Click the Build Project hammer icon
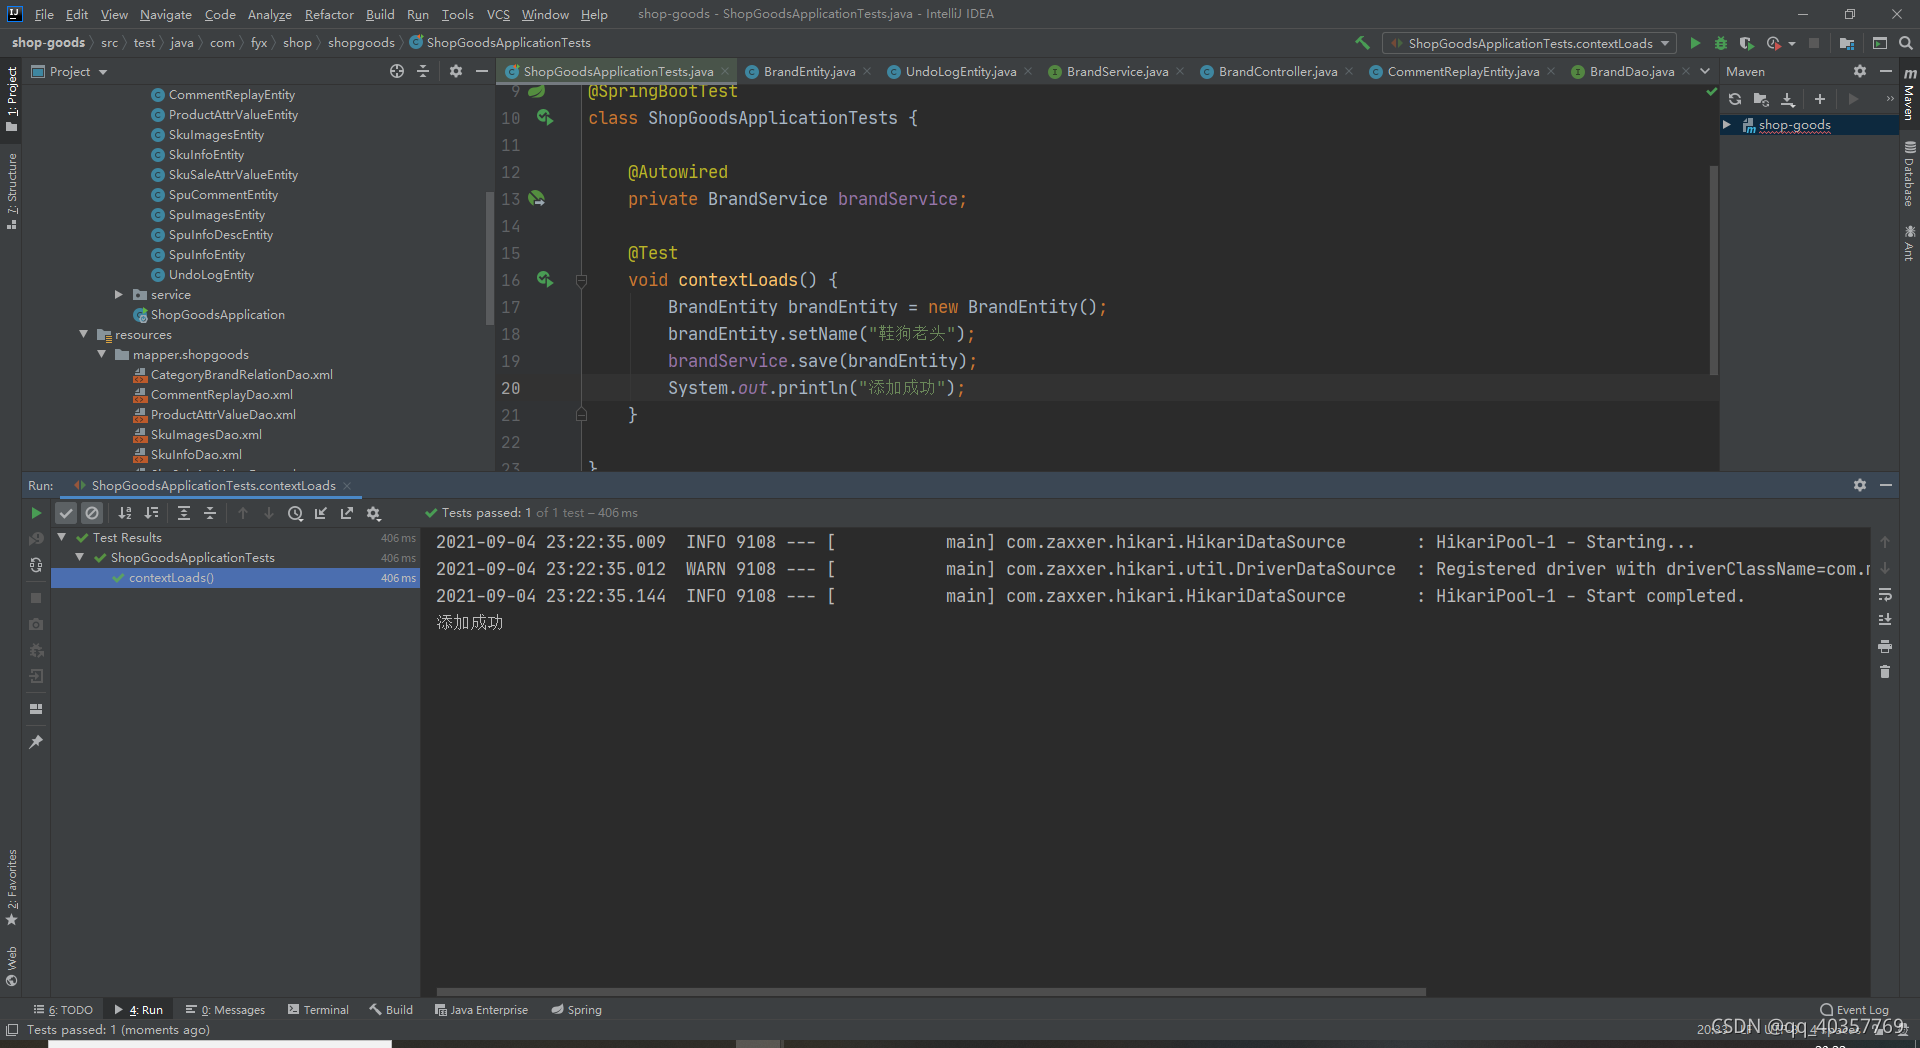Viewport: 1920px width, 1048px height. click(x=1362, y=43)
